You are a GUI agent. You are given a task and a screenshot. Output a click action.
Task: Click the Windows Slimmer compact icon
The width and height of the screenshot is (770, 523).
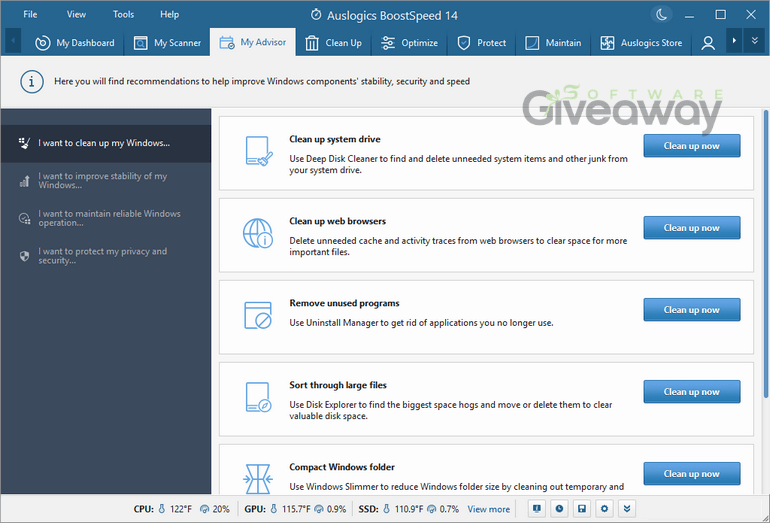(258, 479)
